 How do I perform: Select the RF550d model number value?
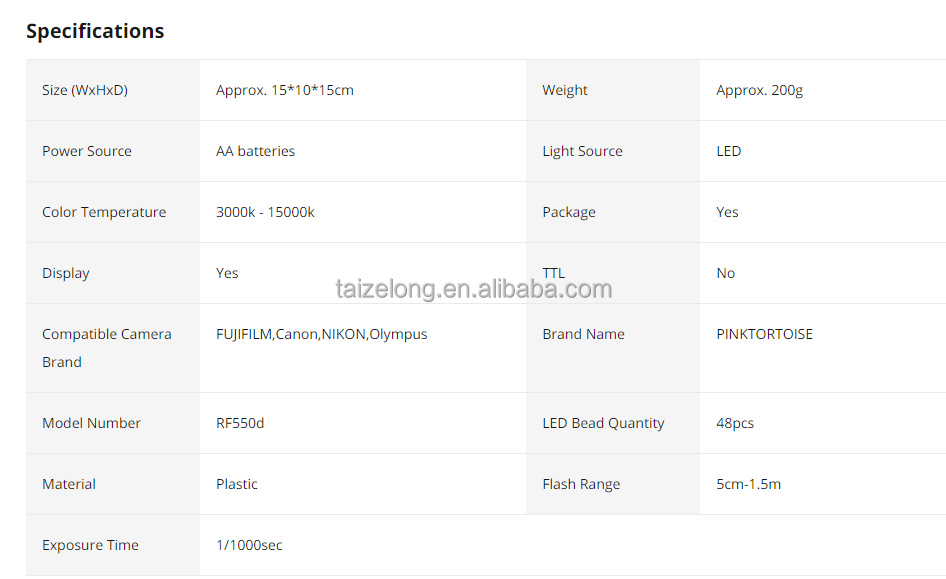240,423
